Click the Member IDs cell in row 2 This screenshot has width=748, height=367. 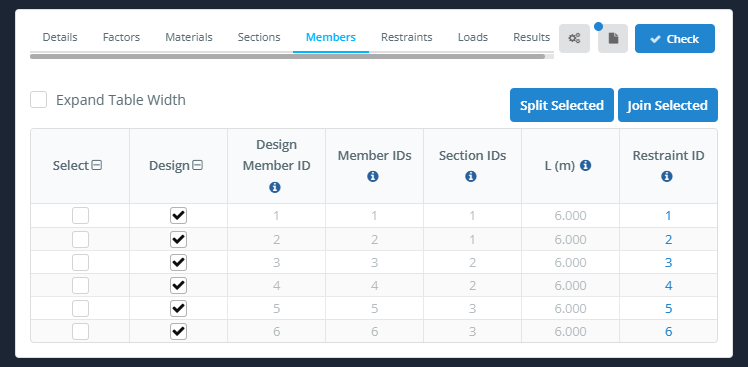[x=374, y=239]
